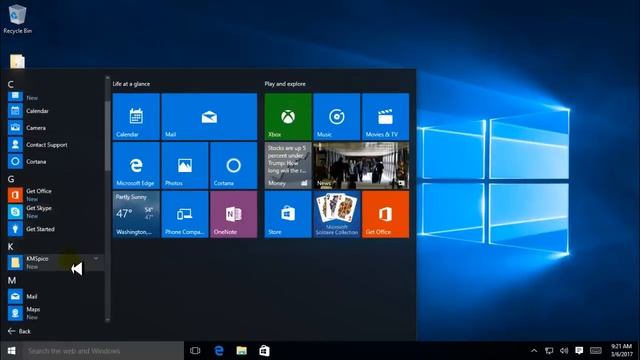Open Camera in the apps list
Viewport: 640px width, 360px height.
56,128
